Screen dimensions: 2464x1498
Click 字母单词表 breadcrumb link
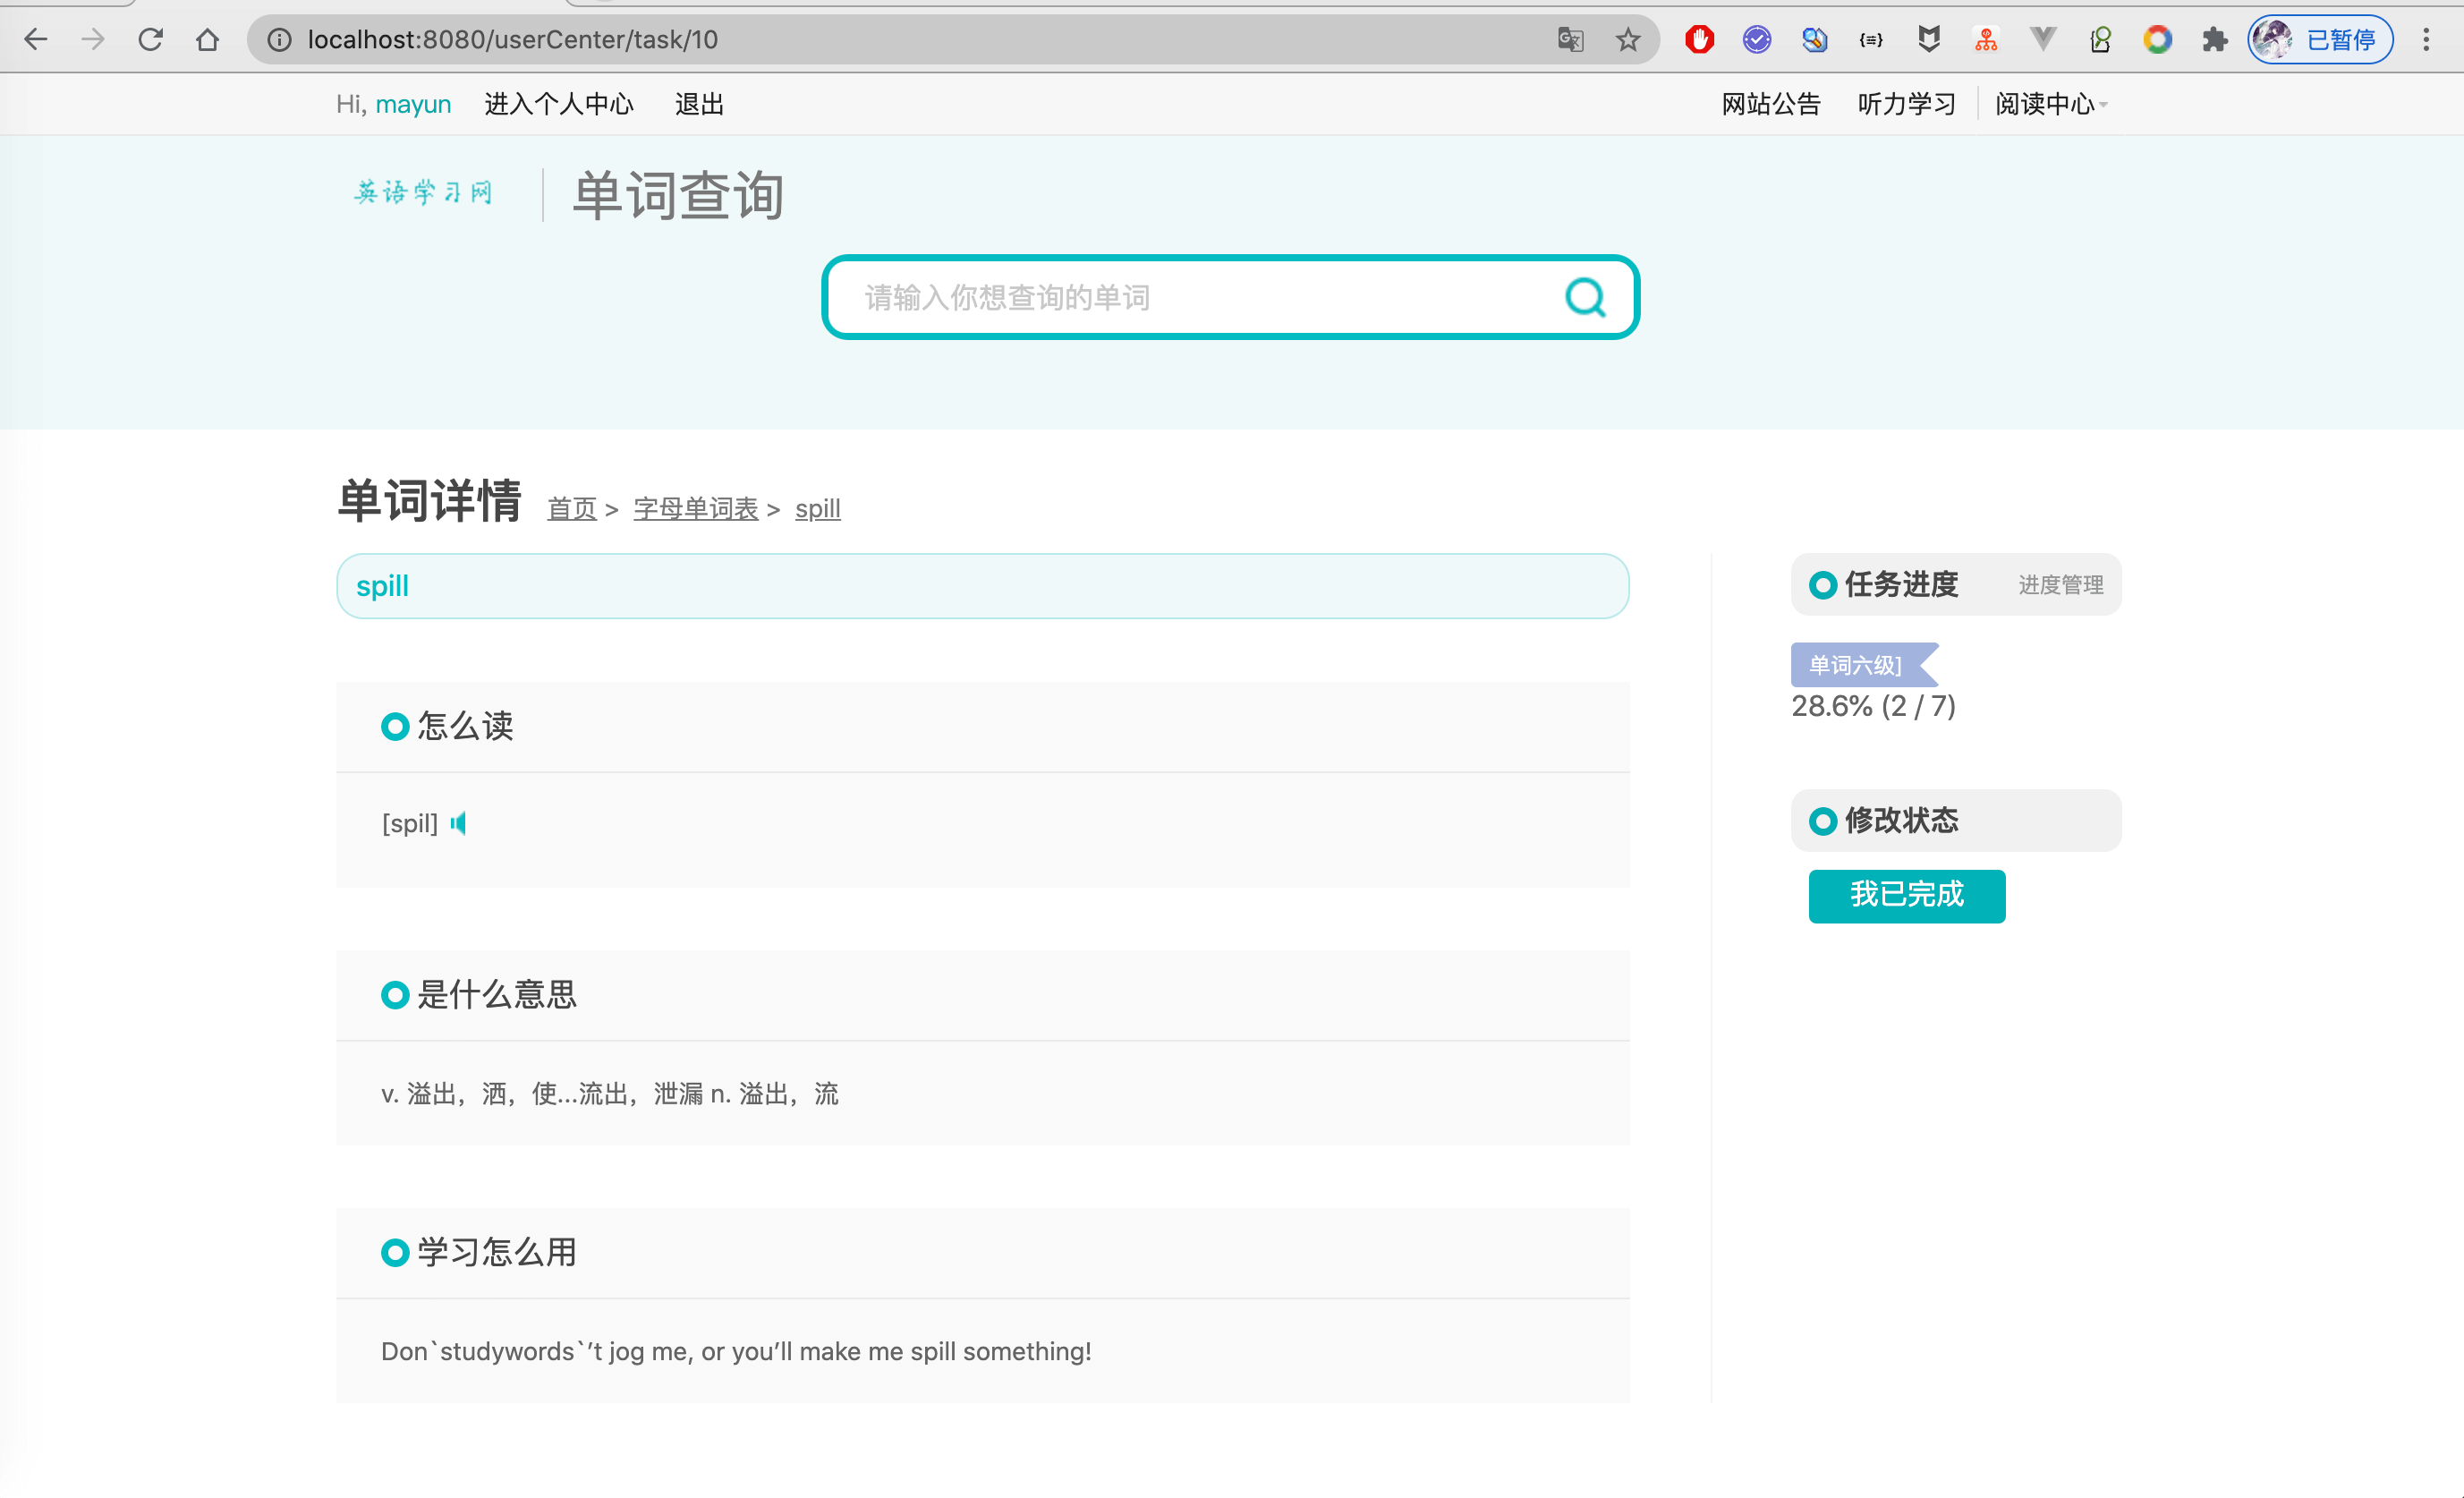point(696,508)
